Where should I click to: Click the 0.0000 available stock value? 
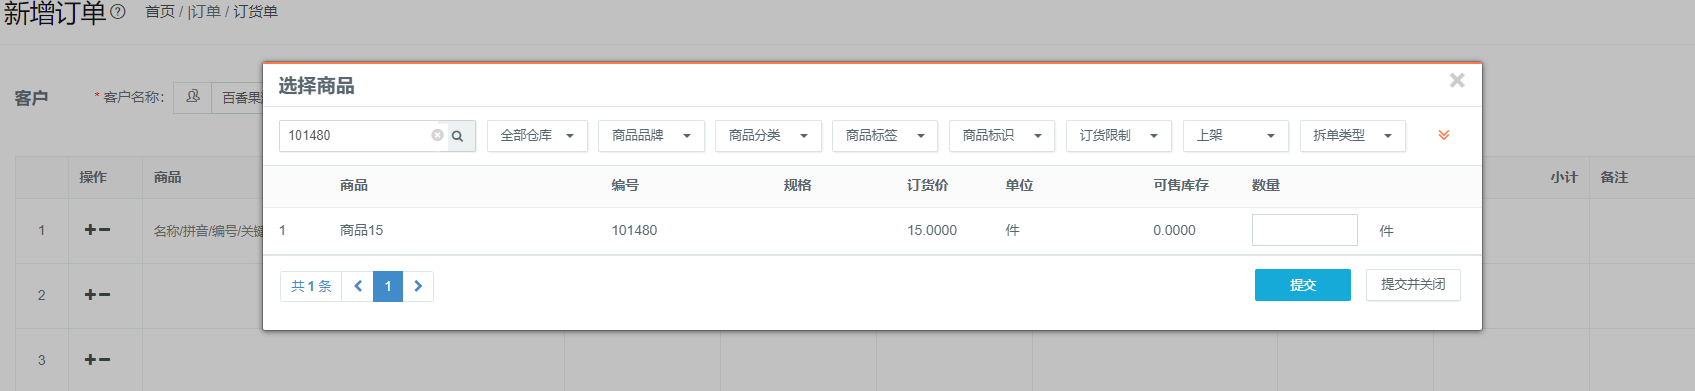(1174, 230)
